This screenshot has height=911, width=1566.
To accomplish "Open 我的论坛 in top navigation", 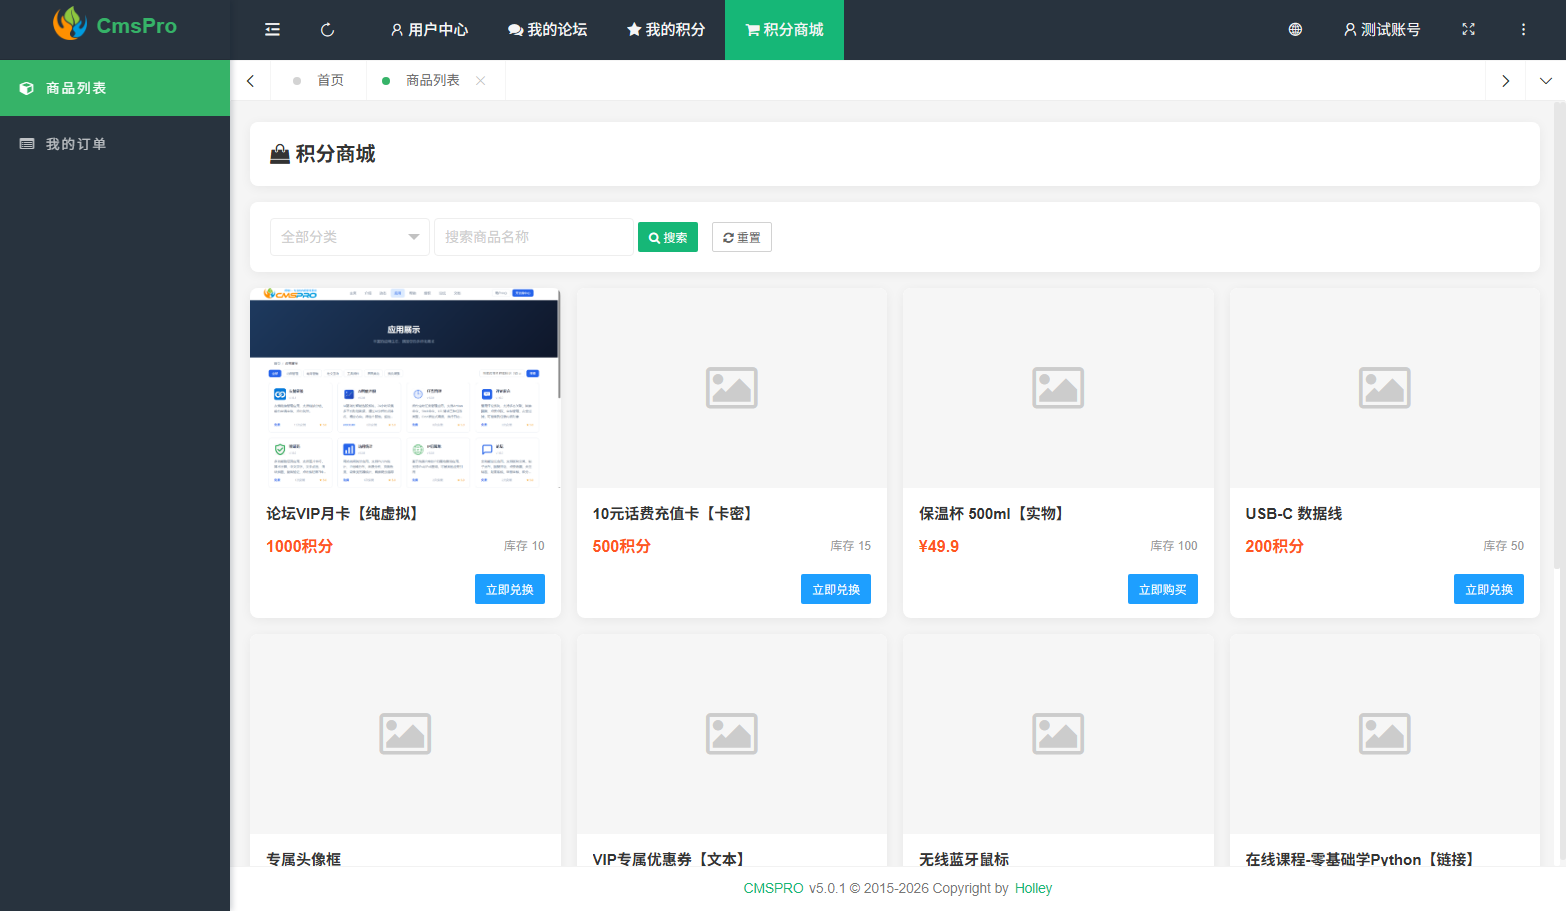I will tap(547, 30).
